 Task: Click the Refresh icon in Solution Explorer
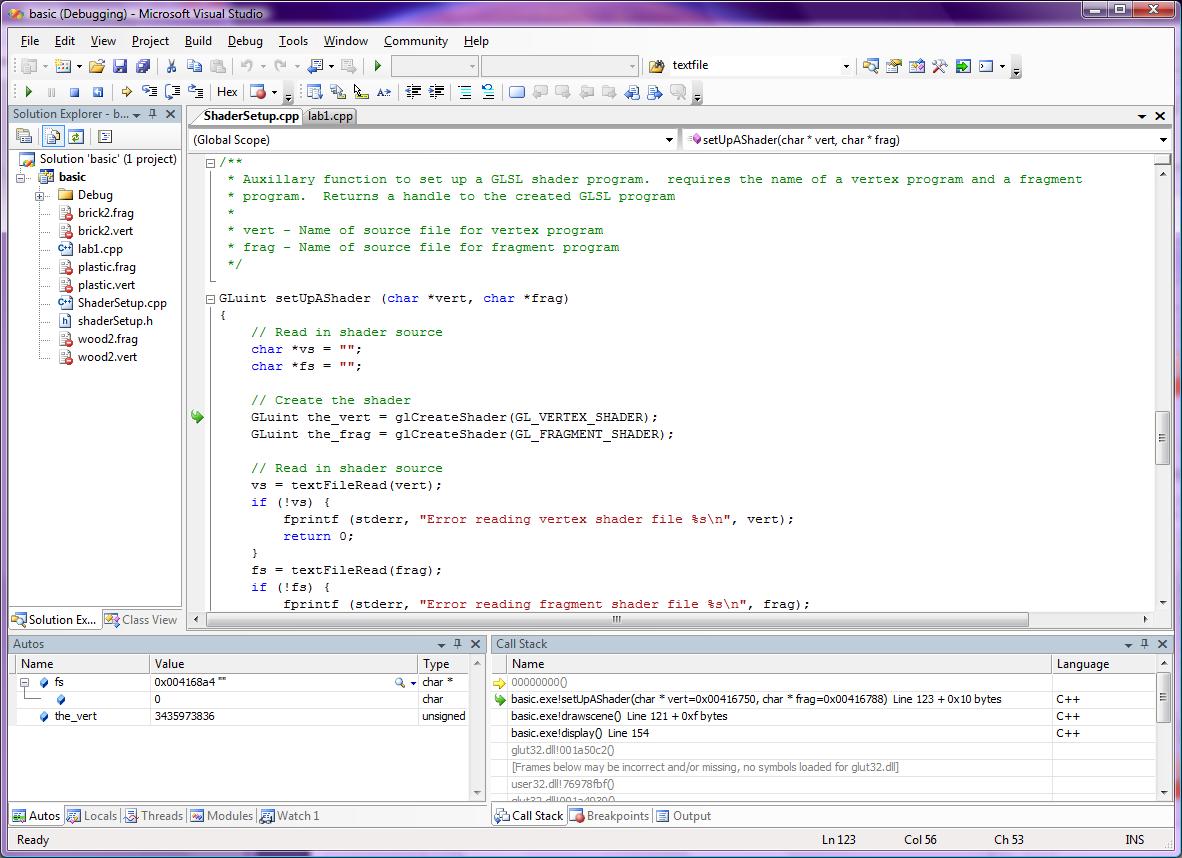tap(76, 137)
